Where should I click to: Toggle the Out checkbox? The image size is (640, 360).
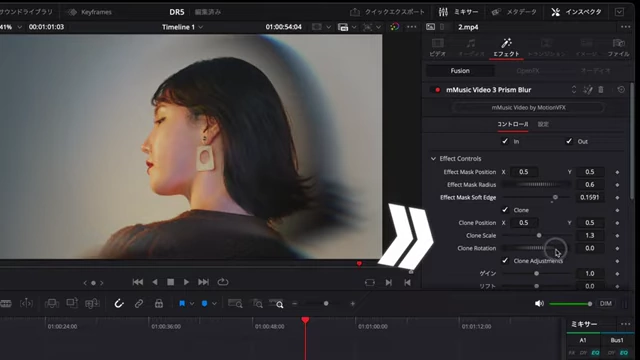point(569,141)
